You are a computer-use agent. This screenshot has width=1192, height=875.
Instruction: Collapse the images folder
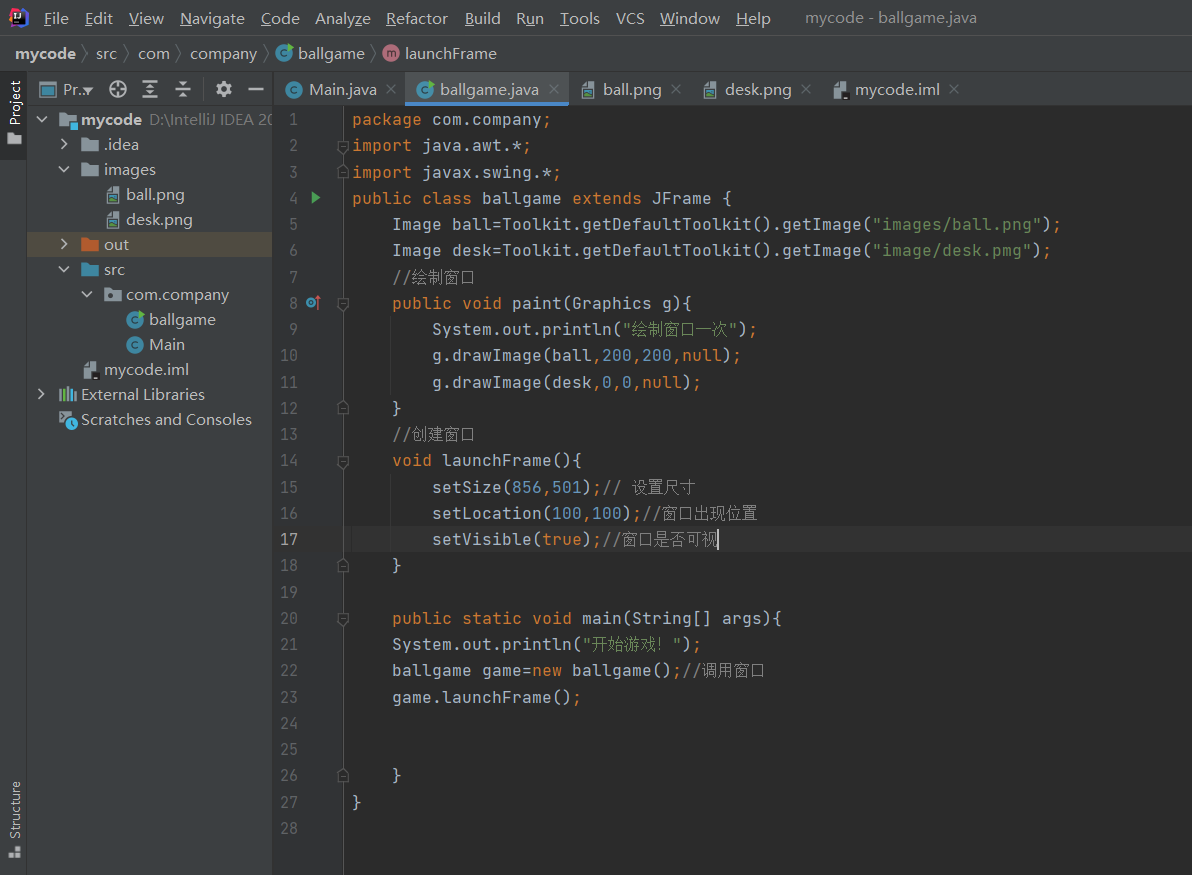click(65, 169)
